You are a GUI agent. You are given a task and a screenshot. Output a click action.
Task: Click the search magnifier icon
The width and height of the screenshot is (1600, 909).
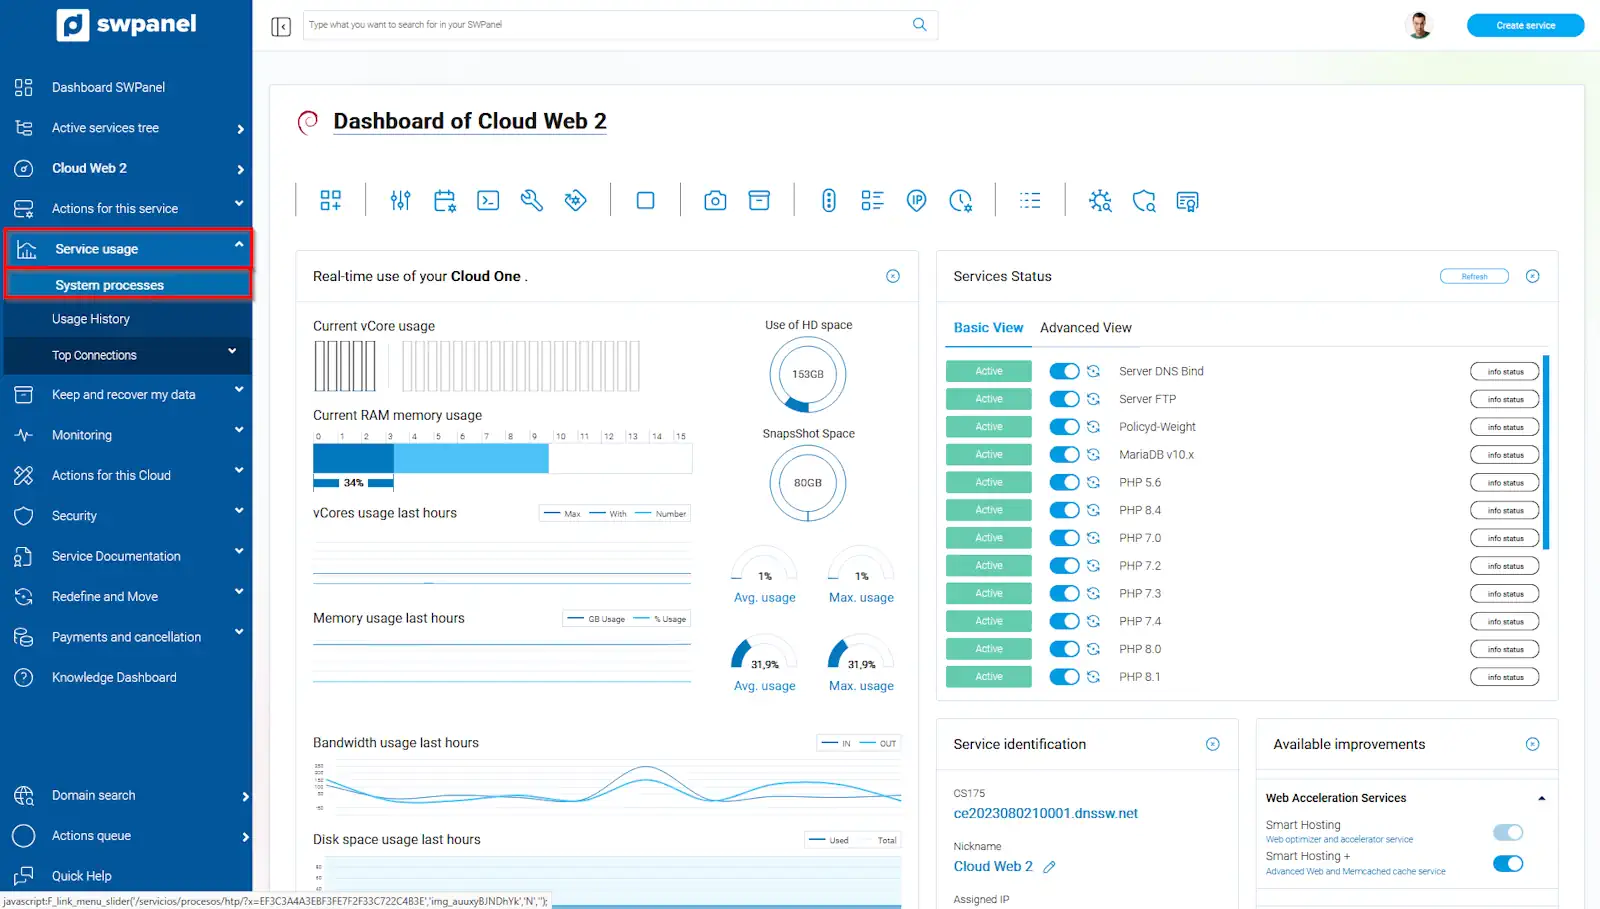[919, 25]
